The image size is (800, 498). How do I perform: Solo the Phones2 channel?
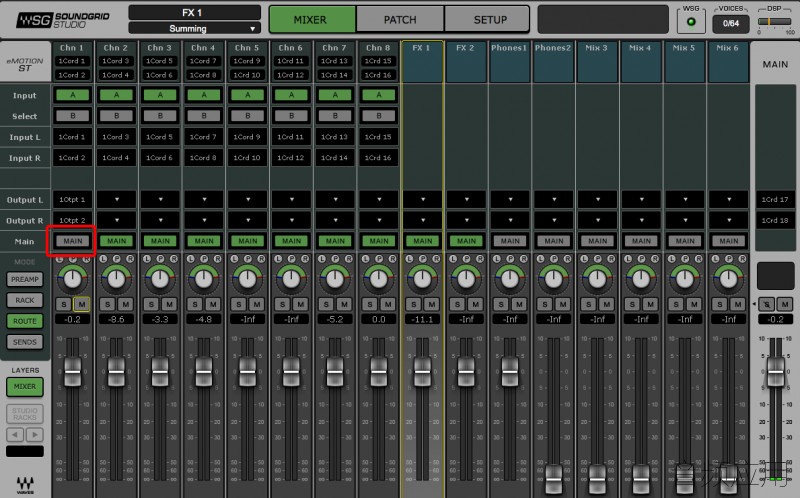(x=545, y=305)
